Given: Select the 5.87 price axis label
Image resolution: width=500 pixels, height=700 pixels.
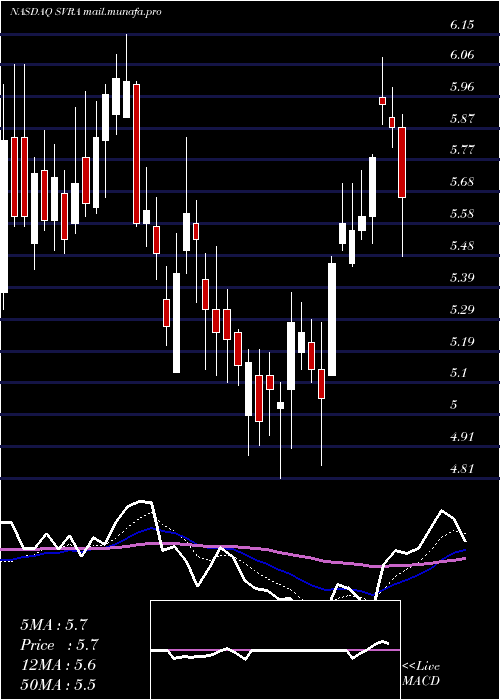Looking at the screenshot, I should pos(462,119).
